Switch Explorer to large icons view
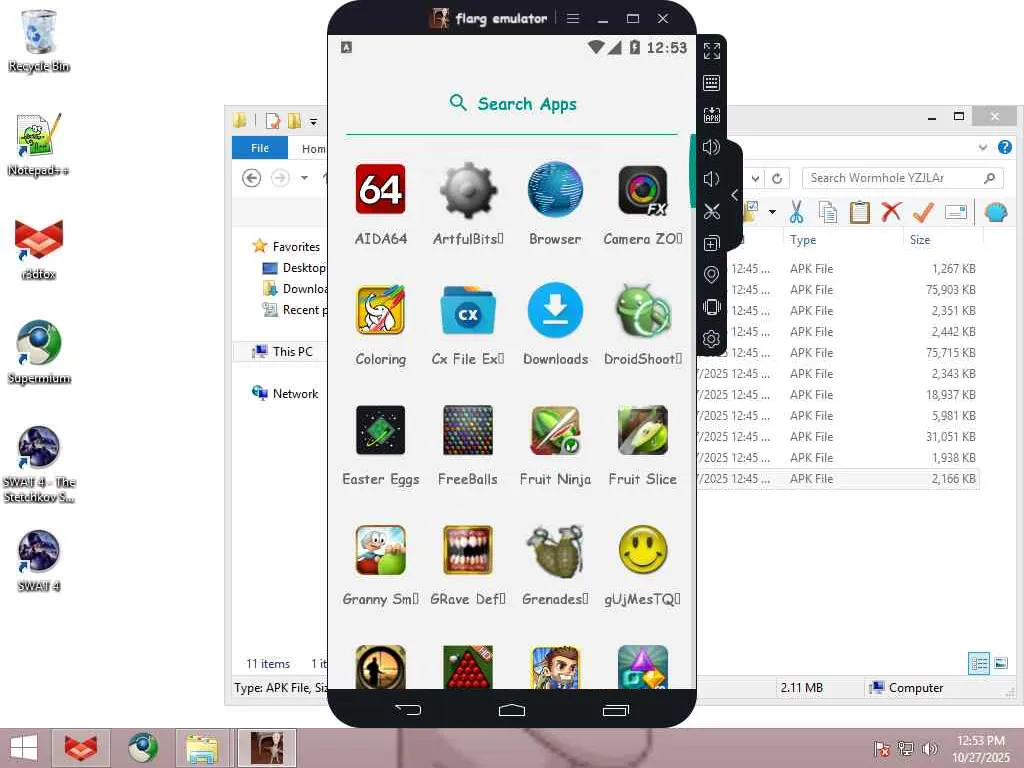Viewport: 1024px width, 768px height. [x=1001, y=664]
